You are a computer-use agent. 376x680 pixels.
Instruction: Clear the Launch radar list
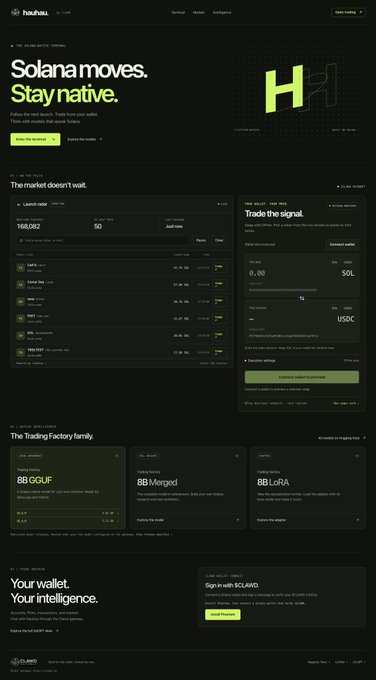pyautogui.click(x=219, y=240)
